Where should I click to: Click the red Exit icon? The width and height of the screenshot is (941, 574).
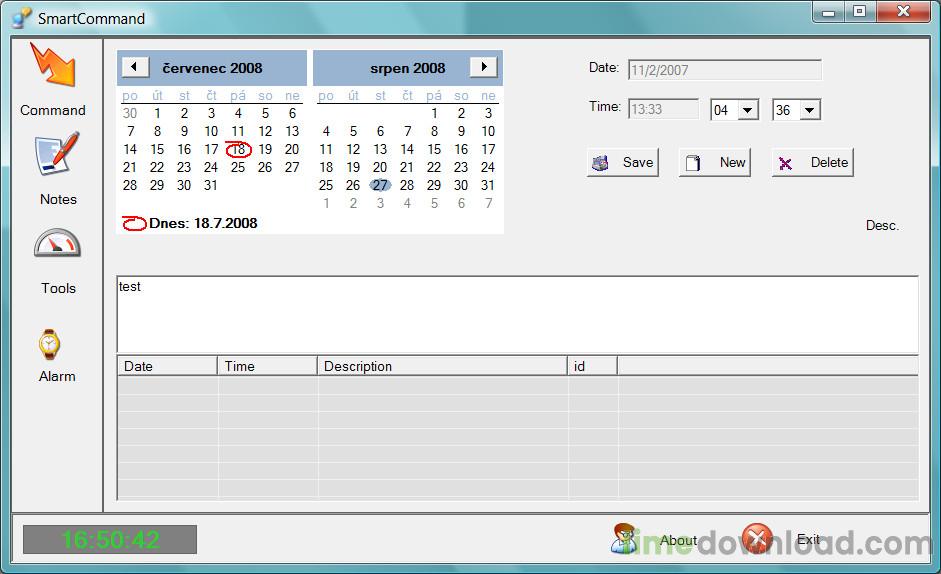[758, 539]
